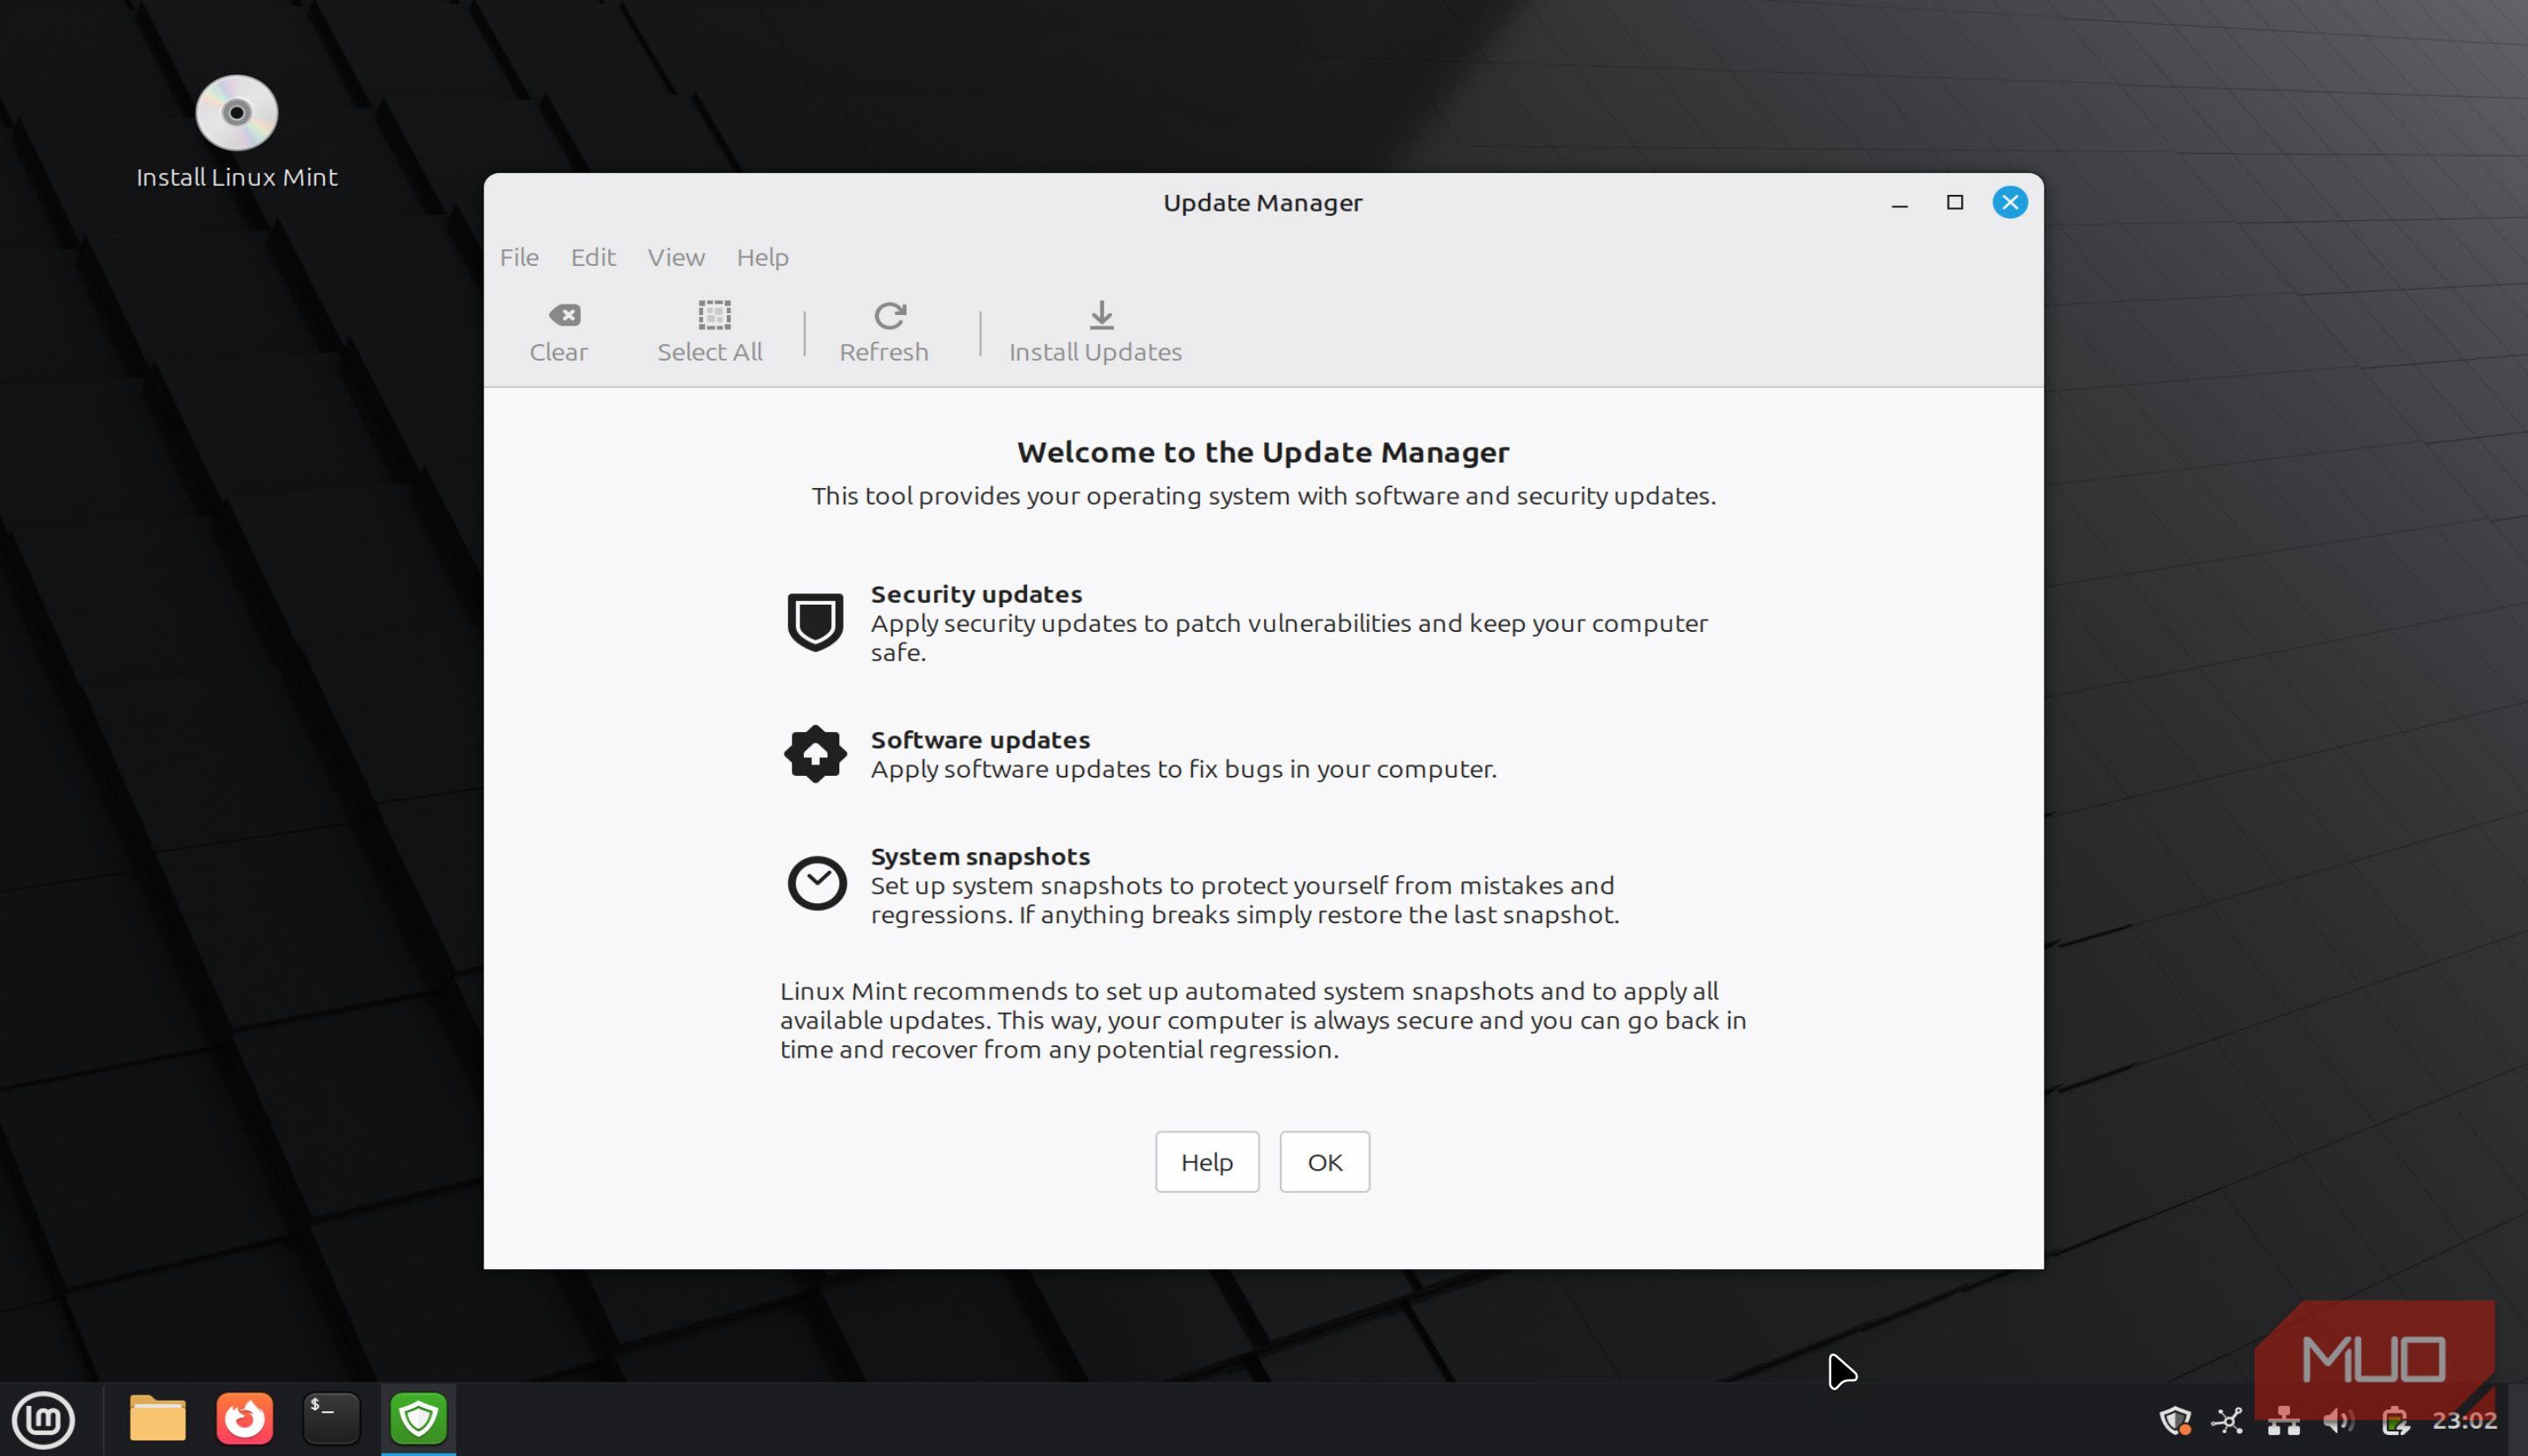Refresh the update list

click(x=885, y=331)
